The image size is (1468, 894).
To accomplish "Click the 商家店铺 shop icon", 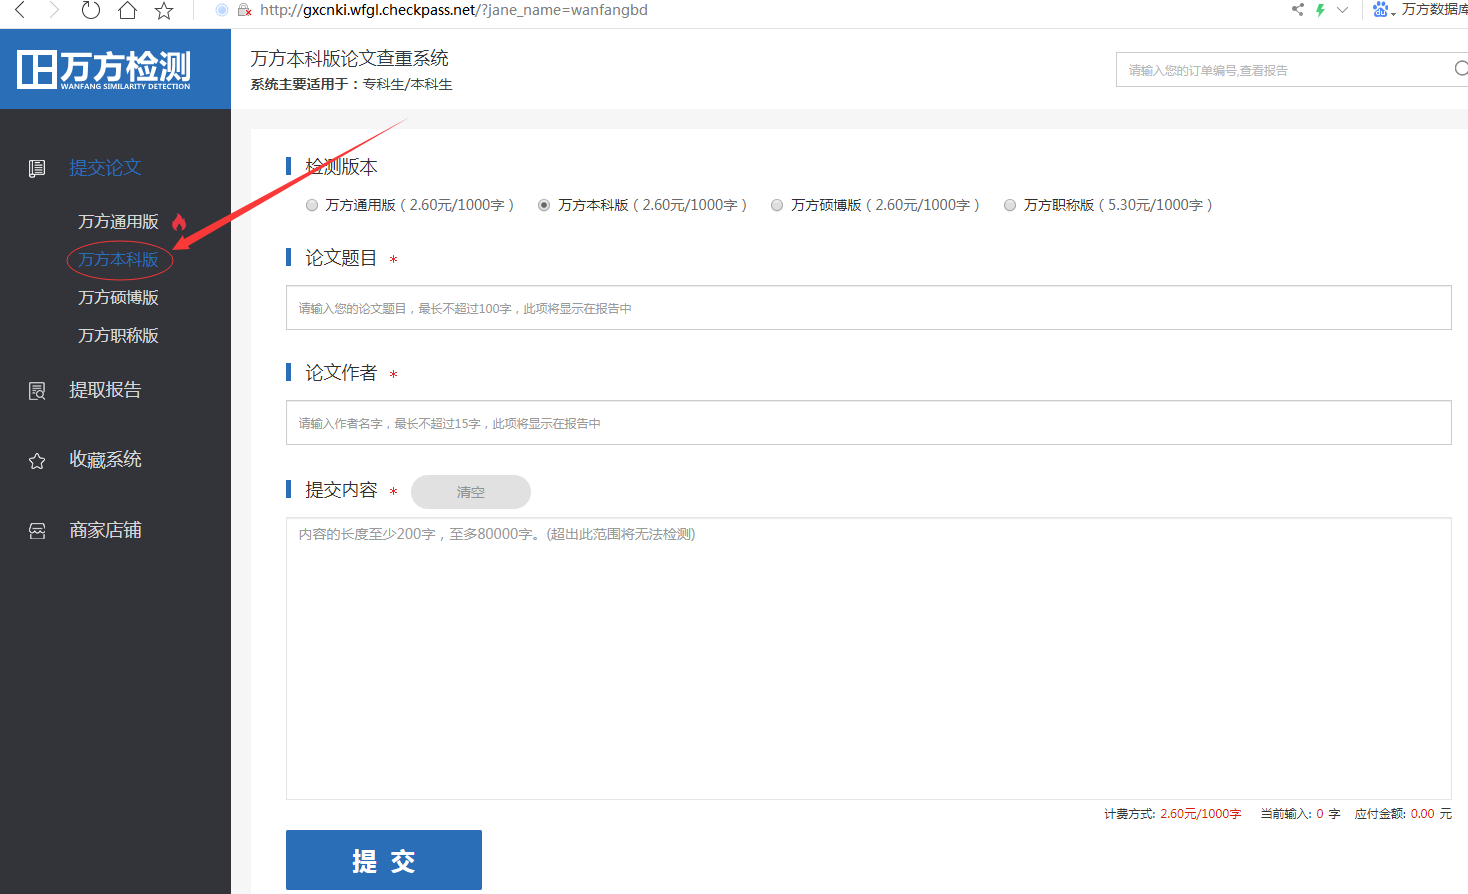I will click(37, 531).
